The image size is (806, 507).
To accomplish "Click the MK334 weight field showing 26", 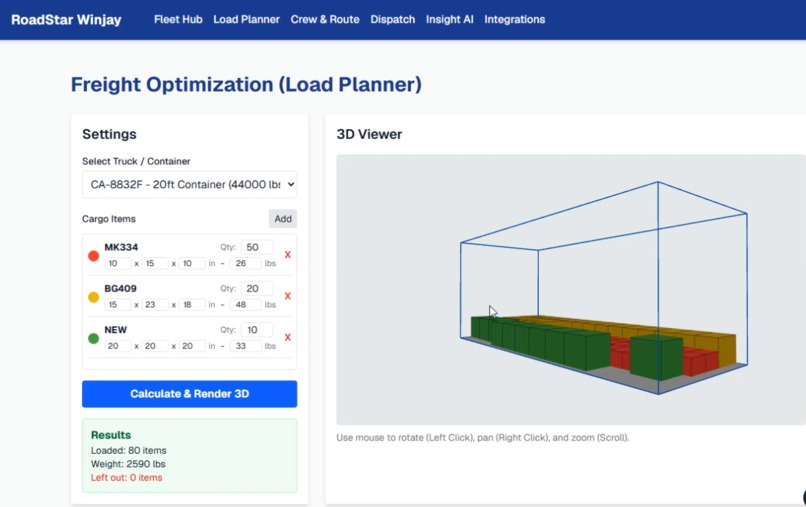I will pyautogui.click(x=245, y=263).
